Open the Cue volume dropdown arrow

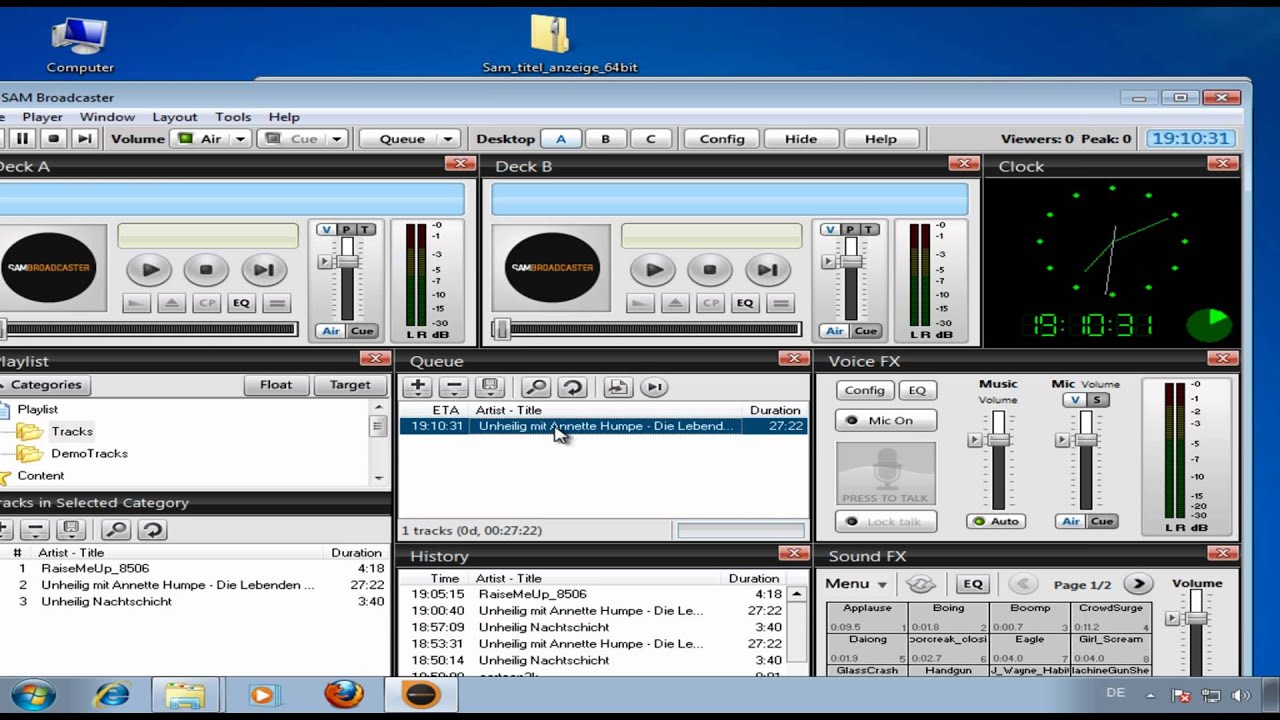[x=337, y=139]
